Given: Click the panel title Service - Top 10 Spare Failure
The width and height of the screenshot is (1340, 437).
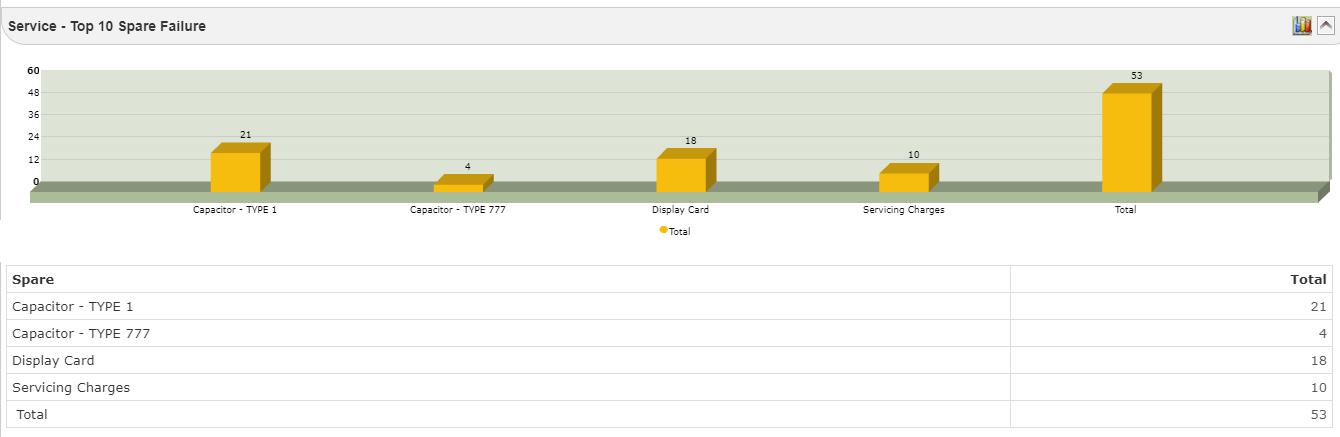Looking at the screenshot, I should click(107, 26).
